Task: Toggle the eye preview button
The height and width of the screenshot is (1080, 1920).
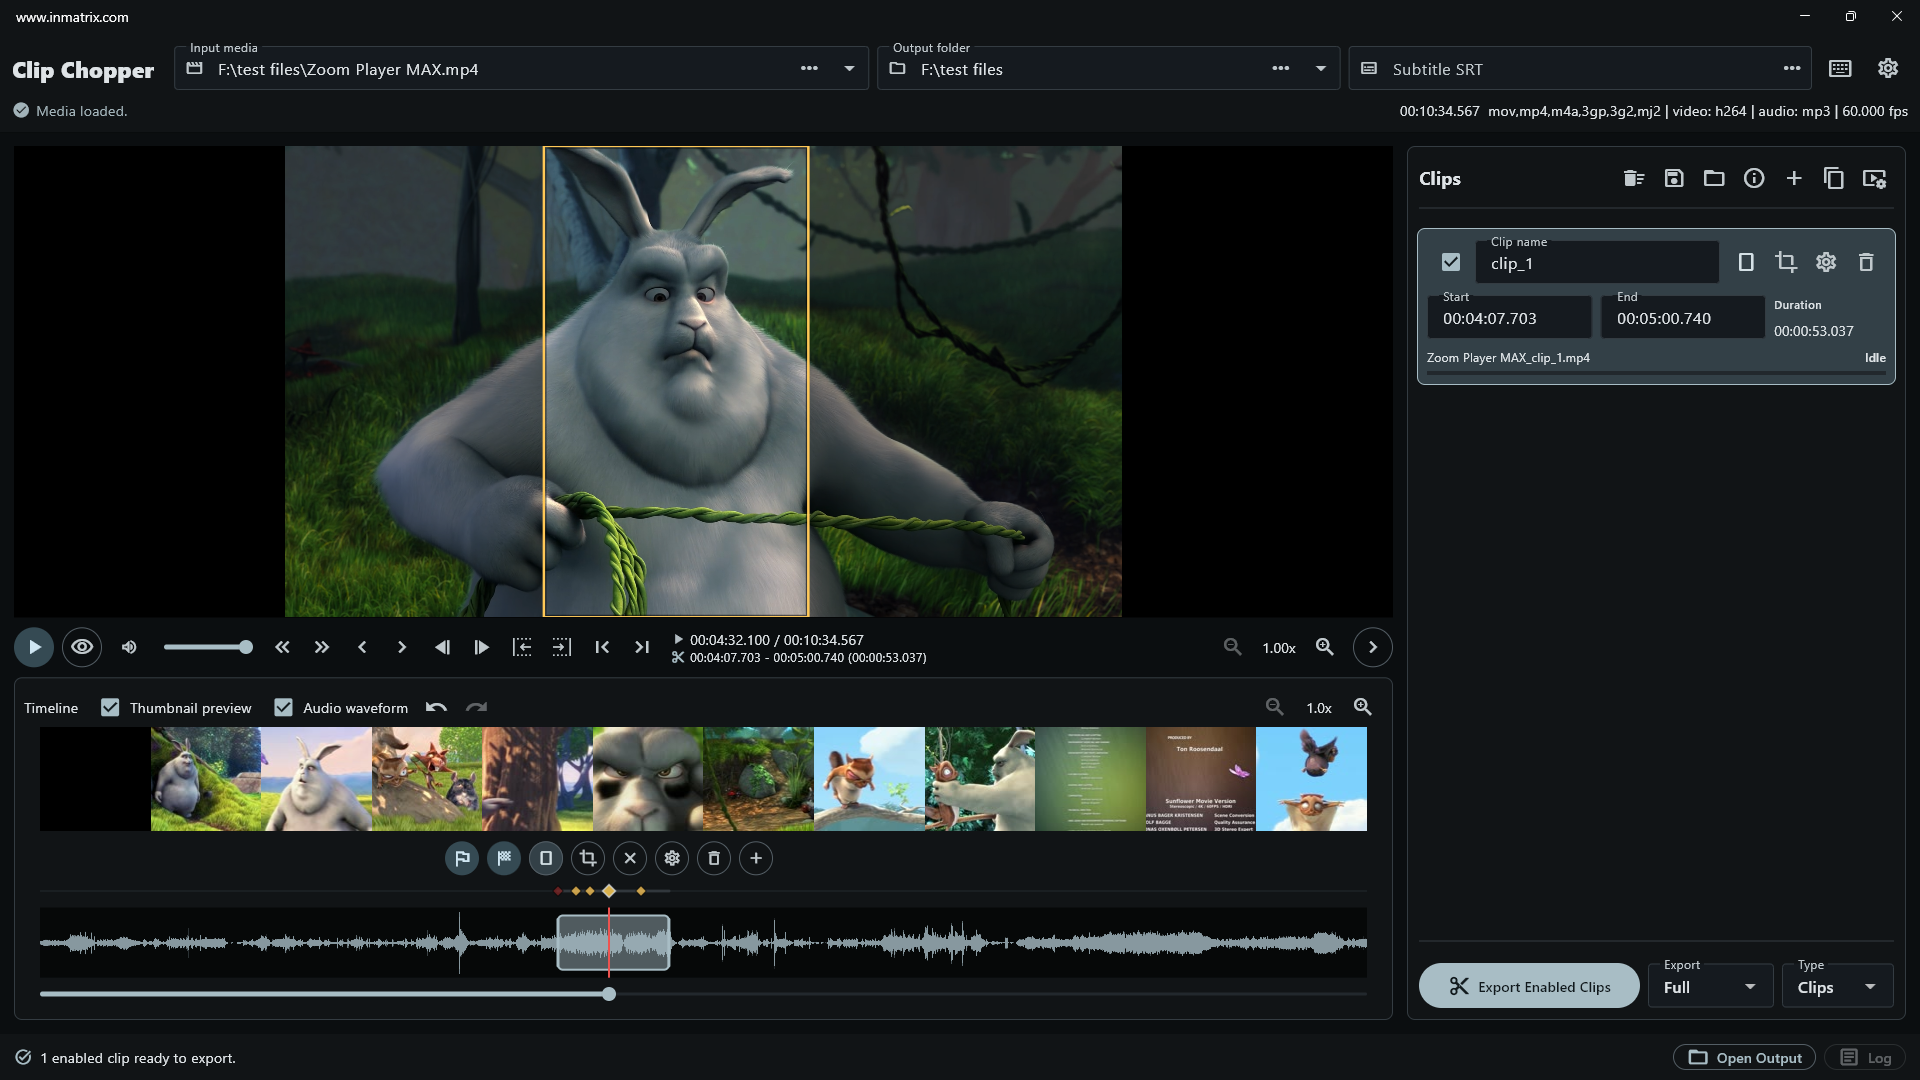Action: [82, 647]
